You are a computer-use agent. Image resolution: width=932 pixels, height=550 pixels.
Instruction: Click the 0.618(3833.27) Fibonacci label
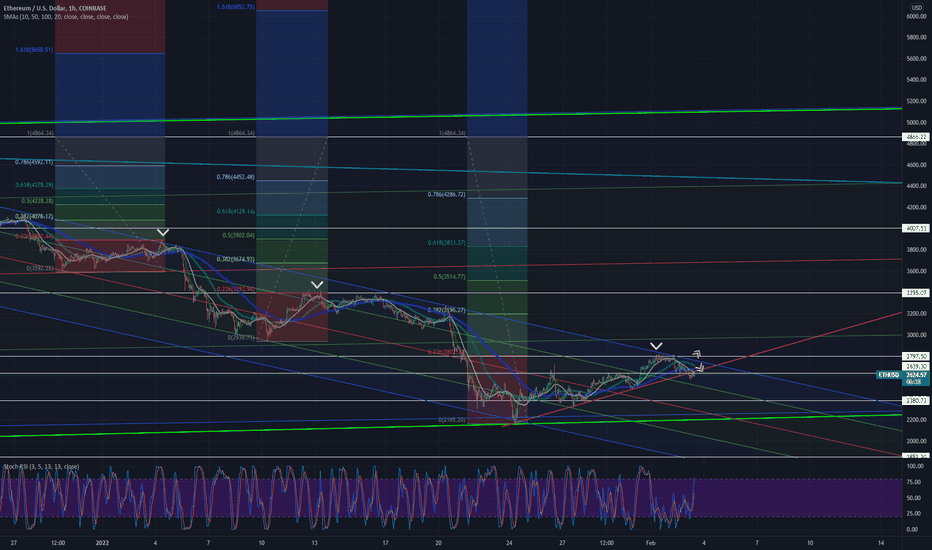446,243
